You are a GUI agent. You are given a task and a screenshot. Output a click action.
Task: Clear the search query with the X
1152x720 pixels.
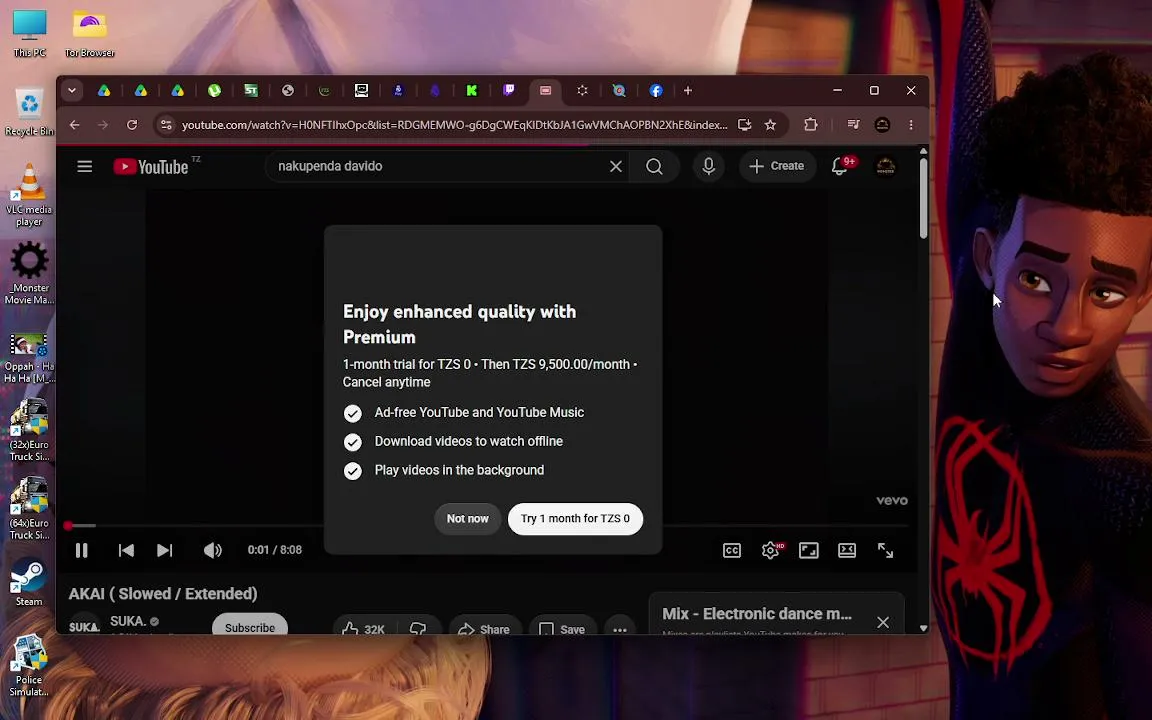click(616, 167)
